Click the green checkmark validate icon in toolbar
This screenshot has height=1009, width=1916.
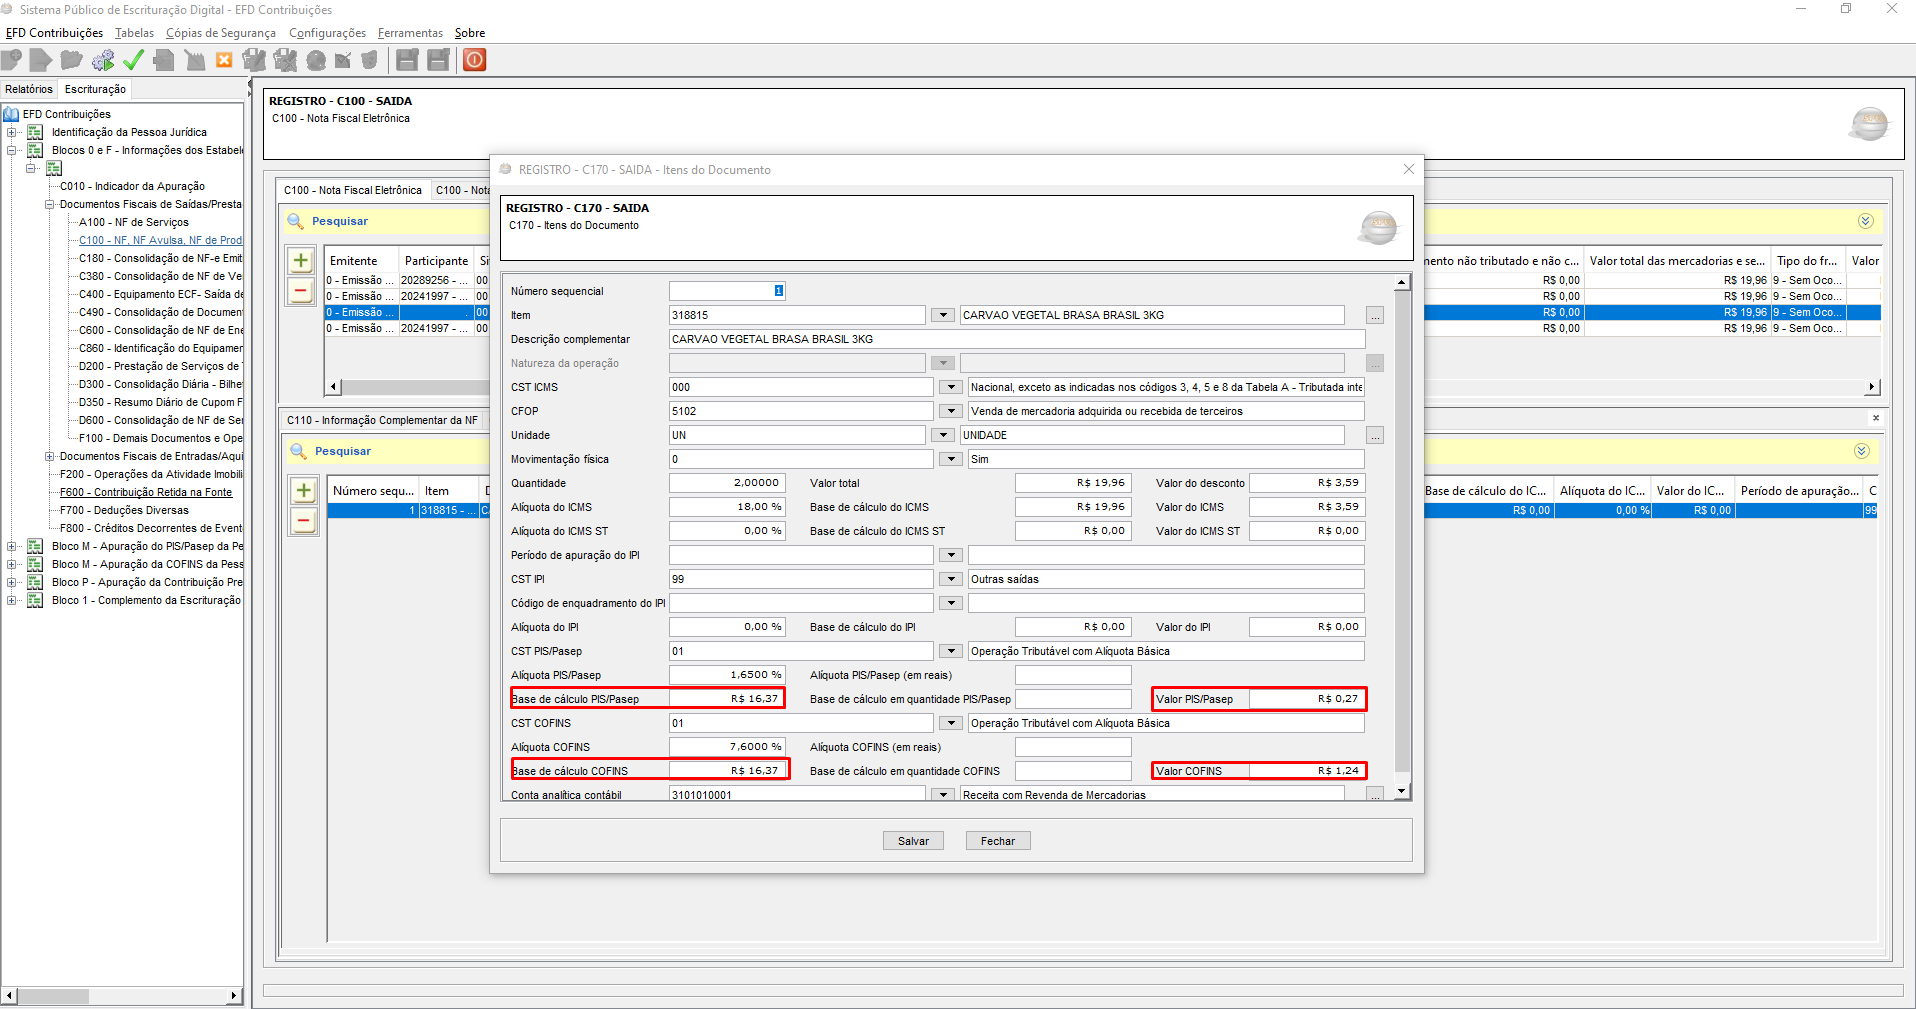[133, 61]
